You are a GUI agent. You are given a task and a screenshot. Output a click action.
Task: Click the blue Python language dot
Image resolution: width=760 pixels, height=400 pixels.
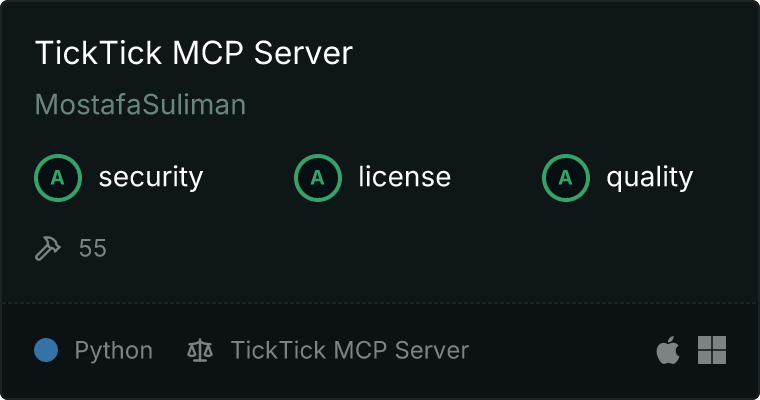tap(46, 350)
